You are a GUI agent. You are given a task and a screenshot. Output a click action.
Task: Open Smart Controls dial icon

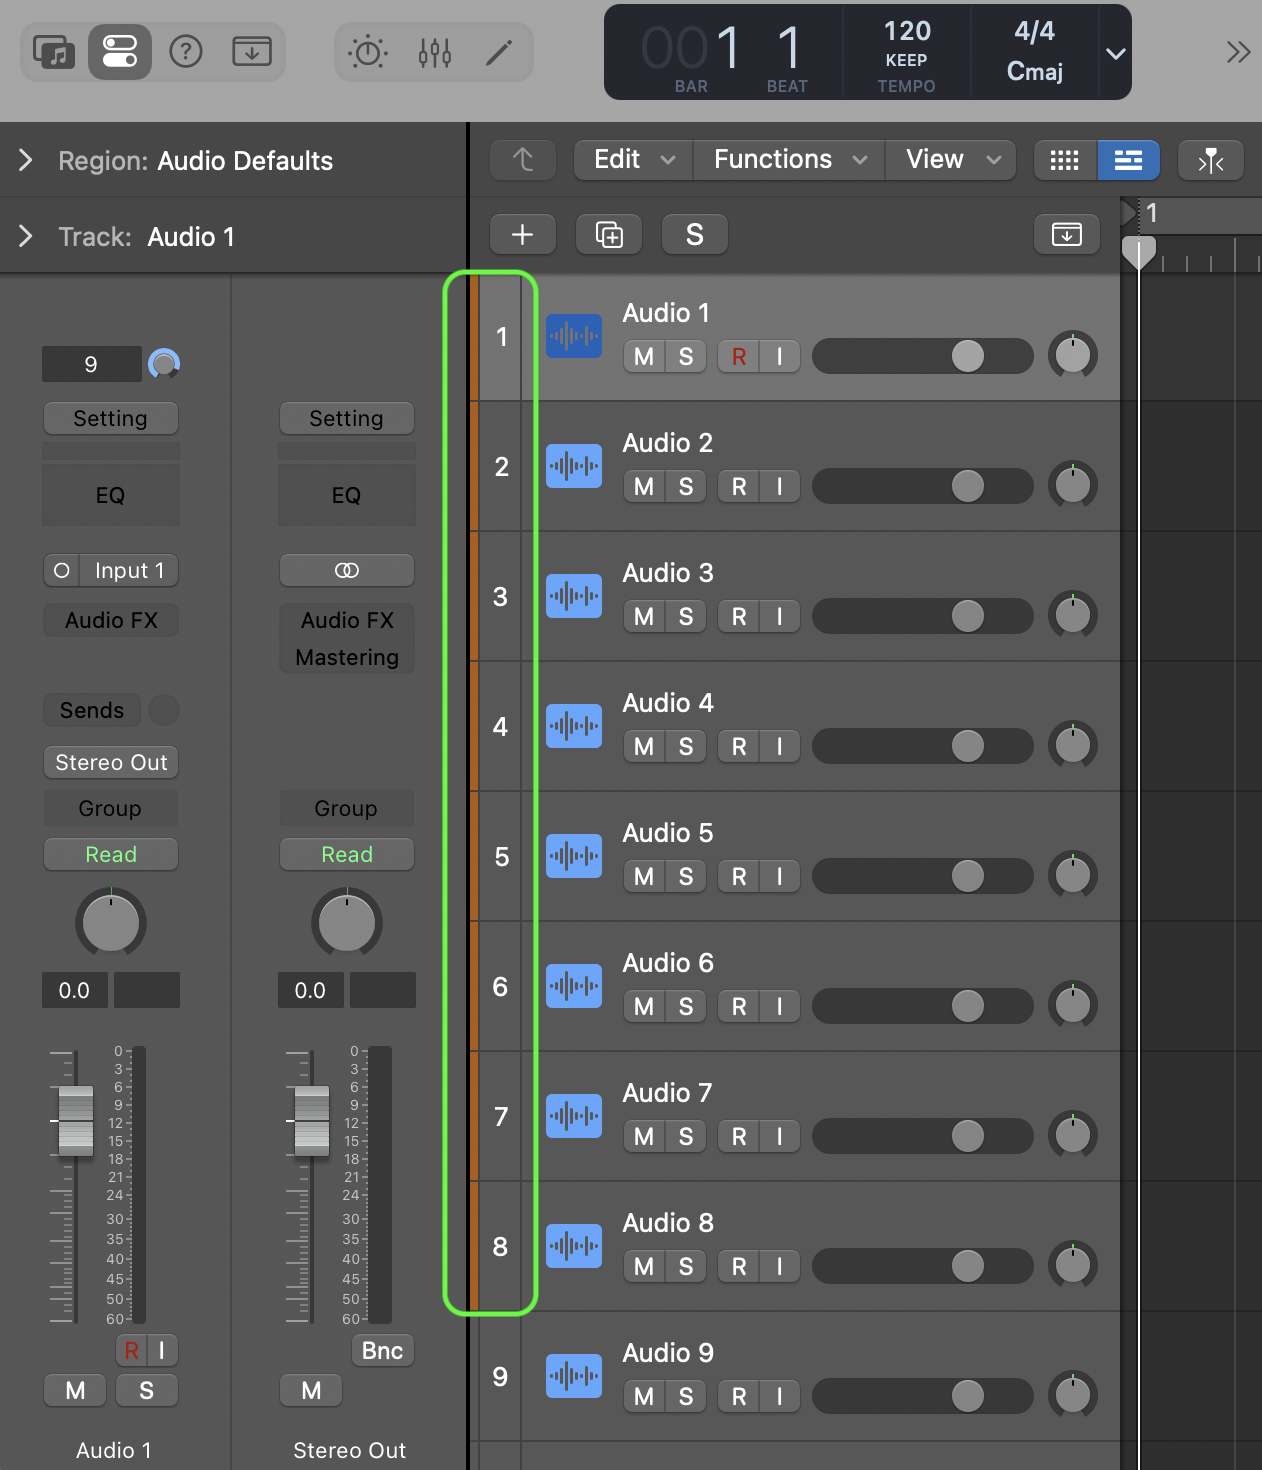[368, 52]
